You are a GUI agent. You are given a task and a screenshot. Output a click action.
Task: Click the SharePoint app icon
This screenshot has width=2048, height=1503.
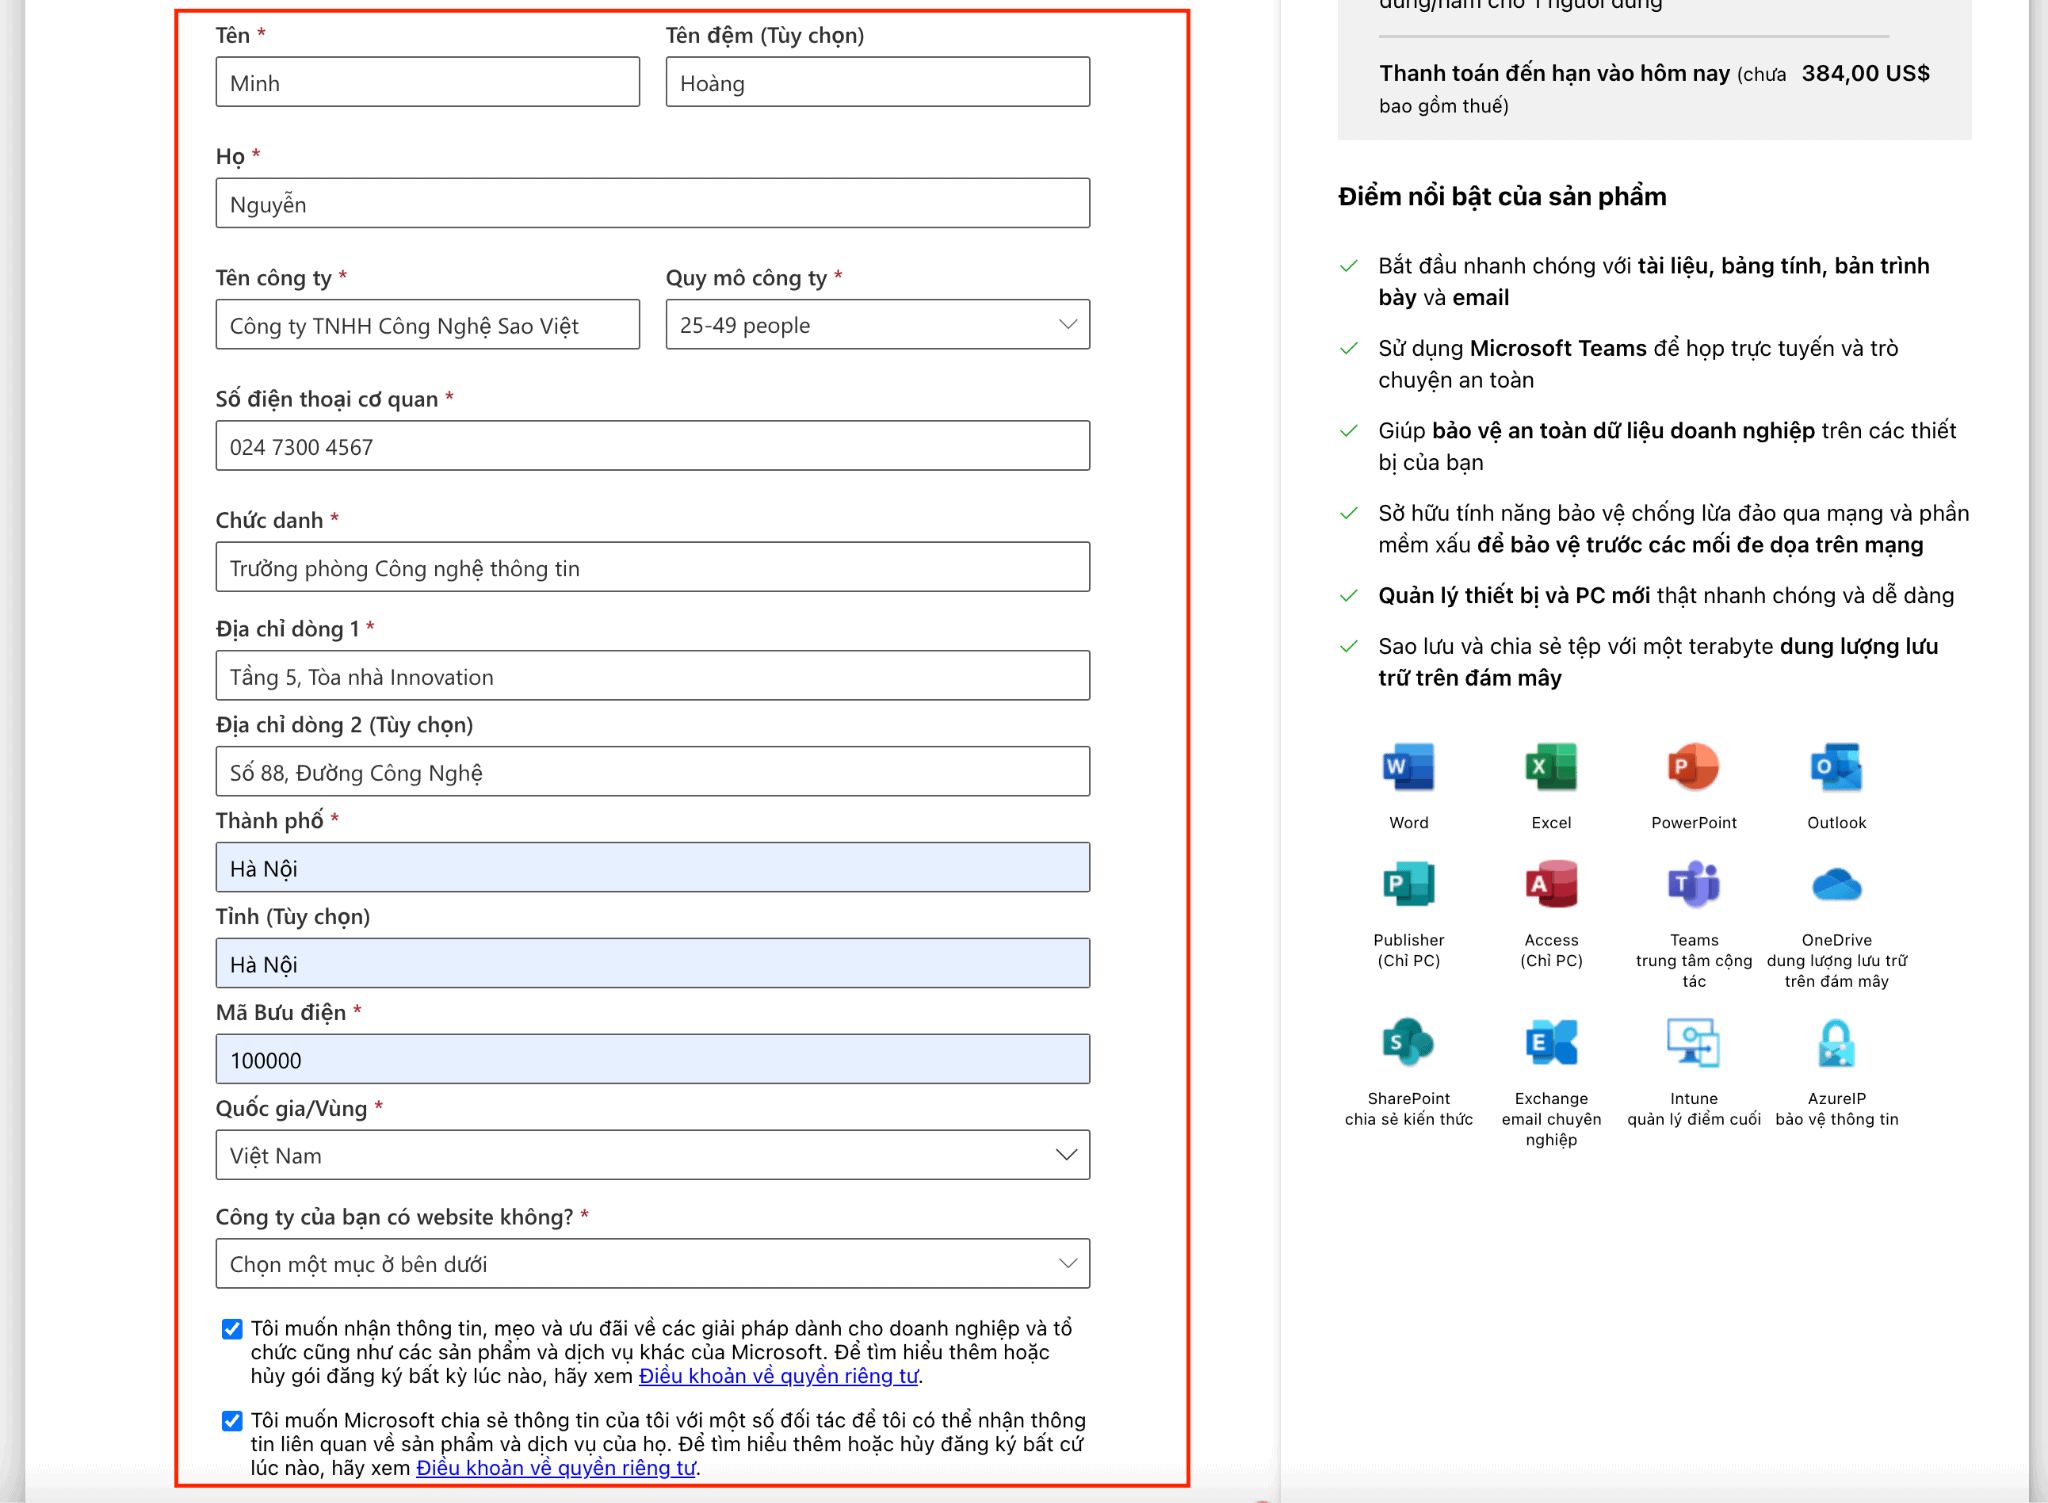click(x=1408, y=1043)
